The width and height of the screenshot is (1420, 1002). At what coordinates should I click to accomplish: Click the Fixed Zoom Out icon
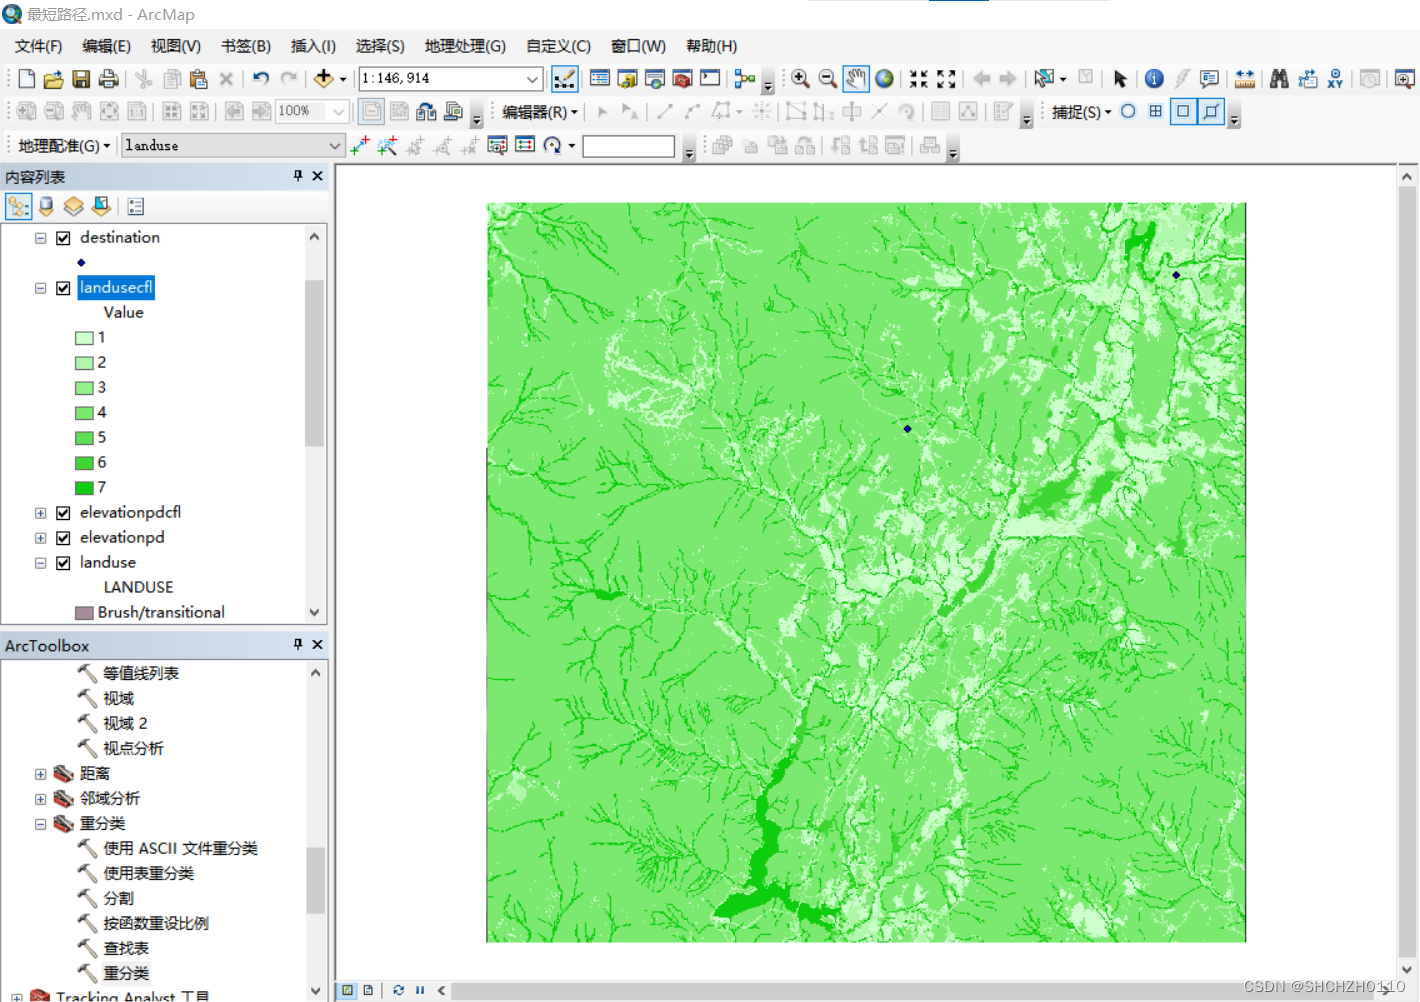pos(946,79)
